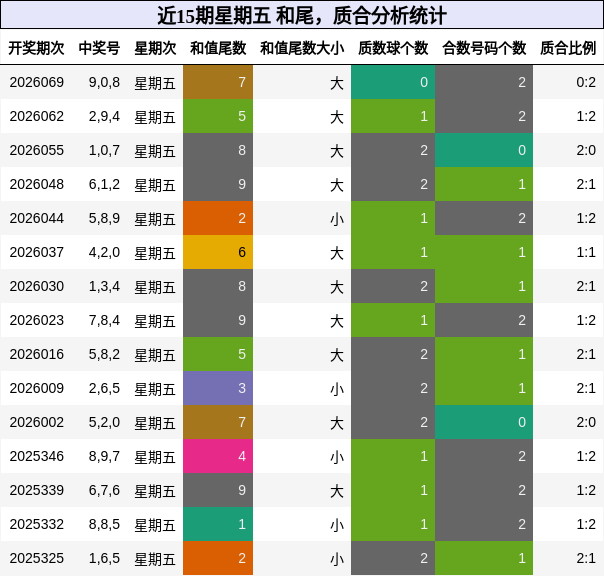Viewport: 604px width, 576px height.
Task: Click prime count 0 in row 2026069
Action: point(393,82)
